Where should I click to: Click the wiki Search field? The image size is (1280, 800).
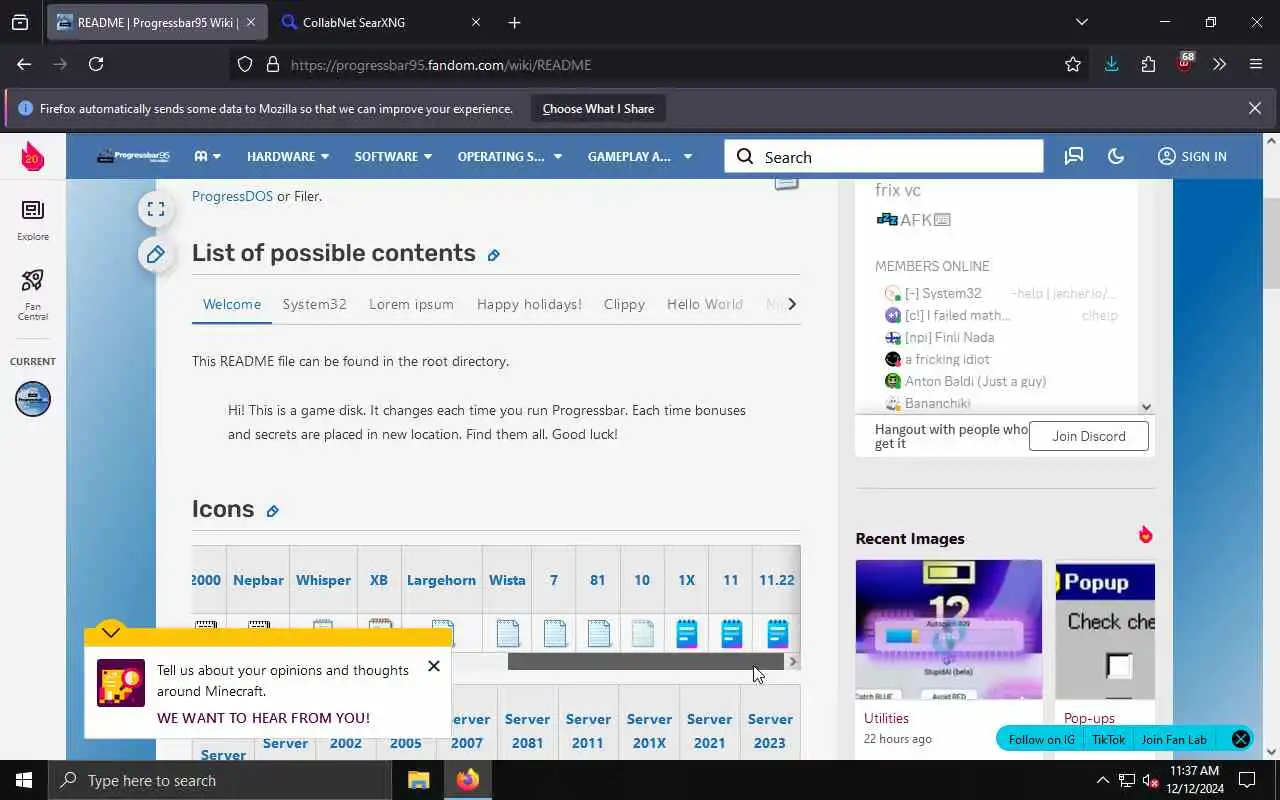click(884, 156)
